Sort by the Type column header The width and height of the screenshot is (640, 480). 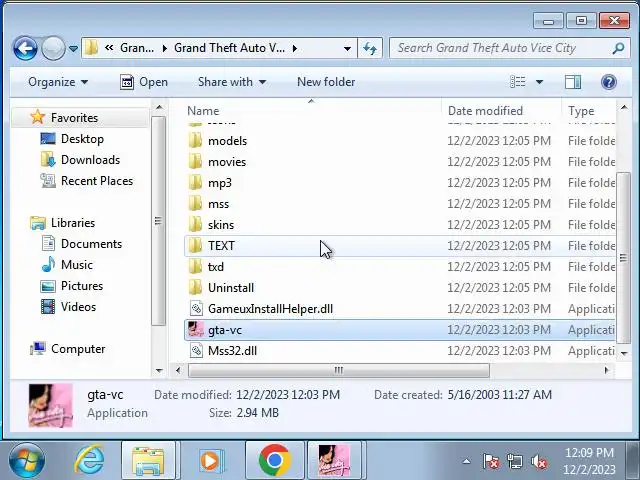click(581, 111)
